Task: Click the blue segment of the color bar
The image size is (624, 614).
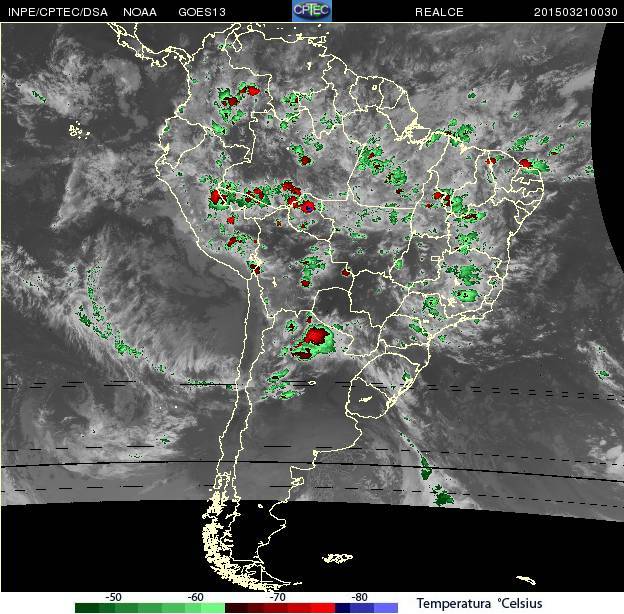Action: pos(366,608)
